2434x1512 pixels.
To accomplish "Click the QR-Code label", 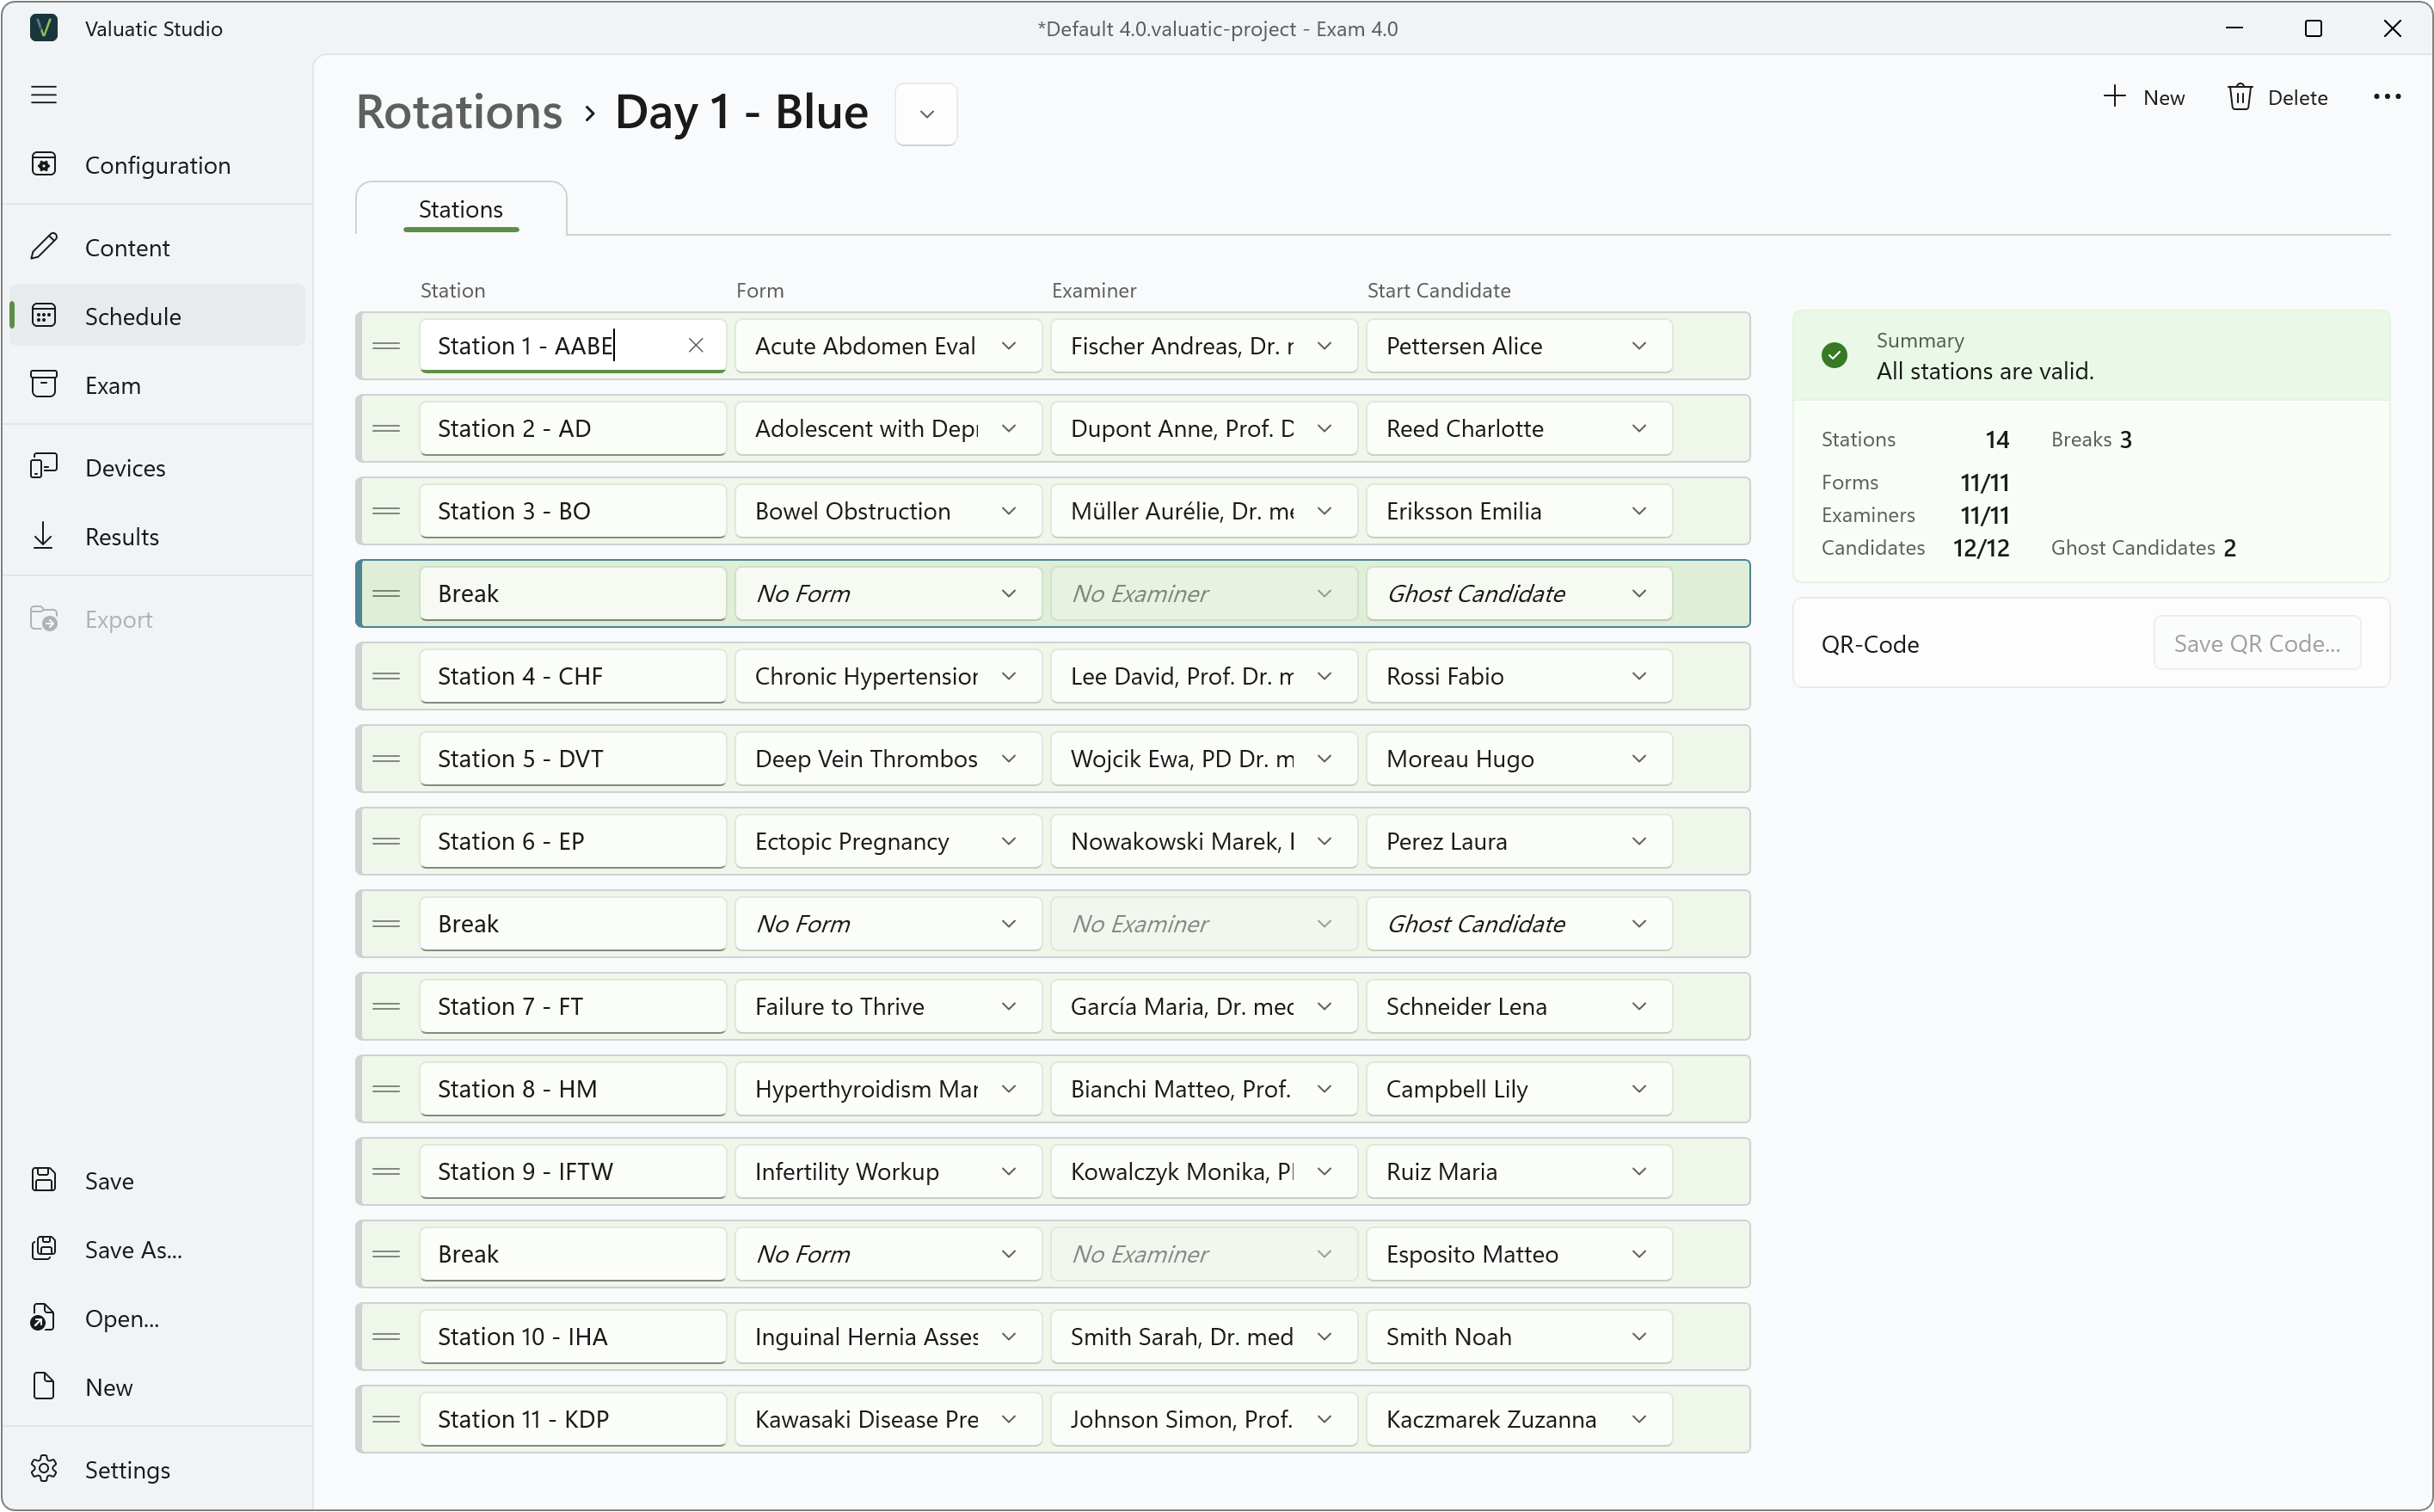I will point(1870,644).
